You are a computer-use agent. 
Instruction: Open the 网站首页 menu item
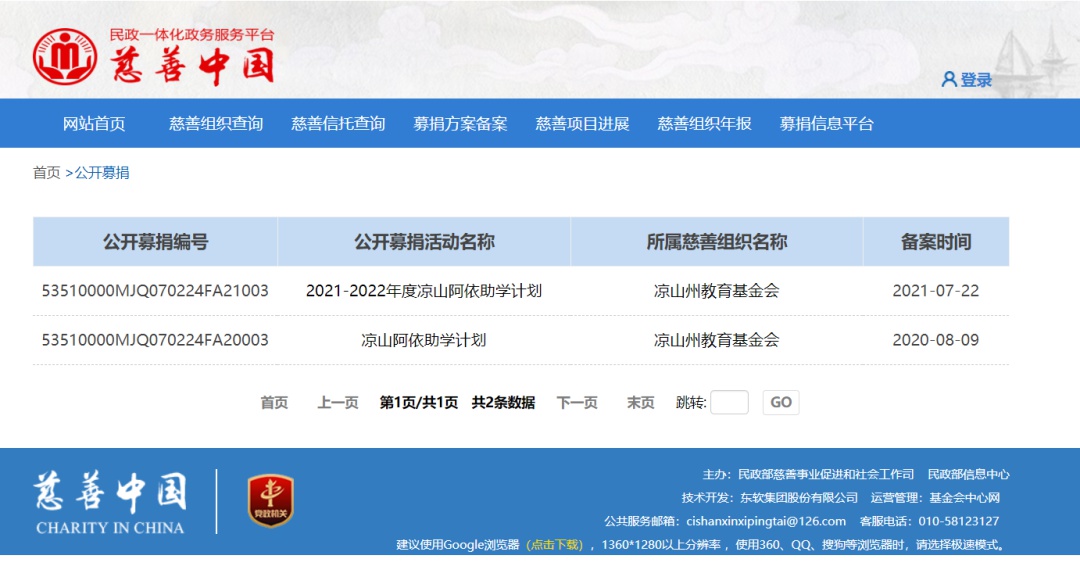tap(94, 124)
